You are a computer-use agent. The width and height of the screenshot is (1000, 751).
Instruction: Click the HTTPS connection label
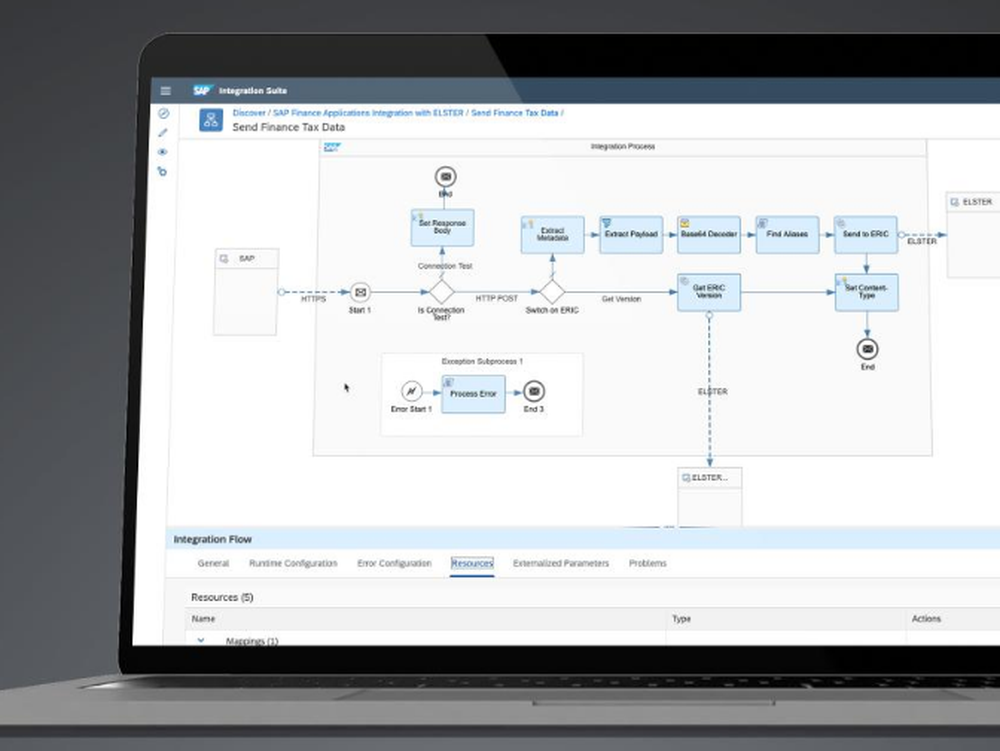click(x=313, y=299)
